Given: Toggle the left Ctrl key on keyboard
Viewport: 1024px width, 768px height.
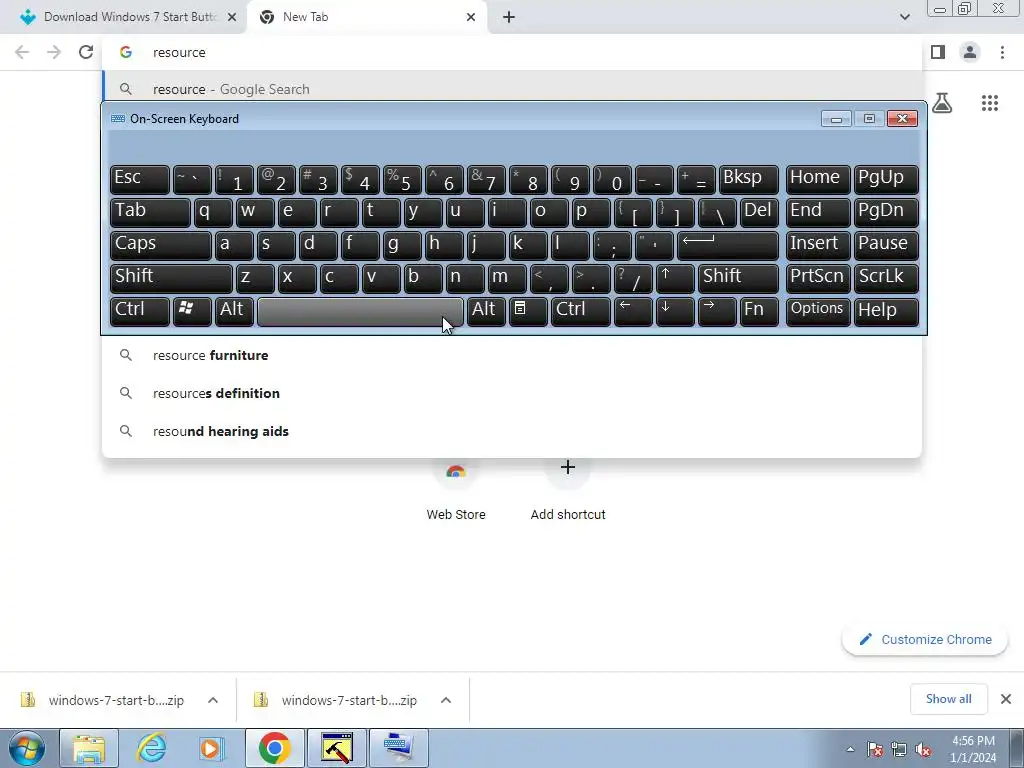Looking at the screenshot, I should (x=140, y=311).
